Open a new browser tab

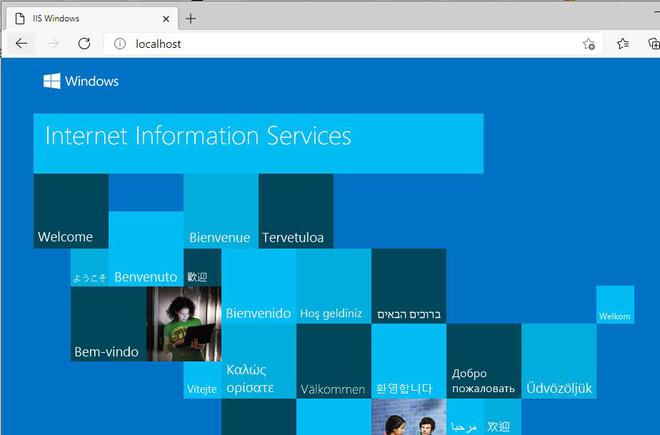[191, 19]
